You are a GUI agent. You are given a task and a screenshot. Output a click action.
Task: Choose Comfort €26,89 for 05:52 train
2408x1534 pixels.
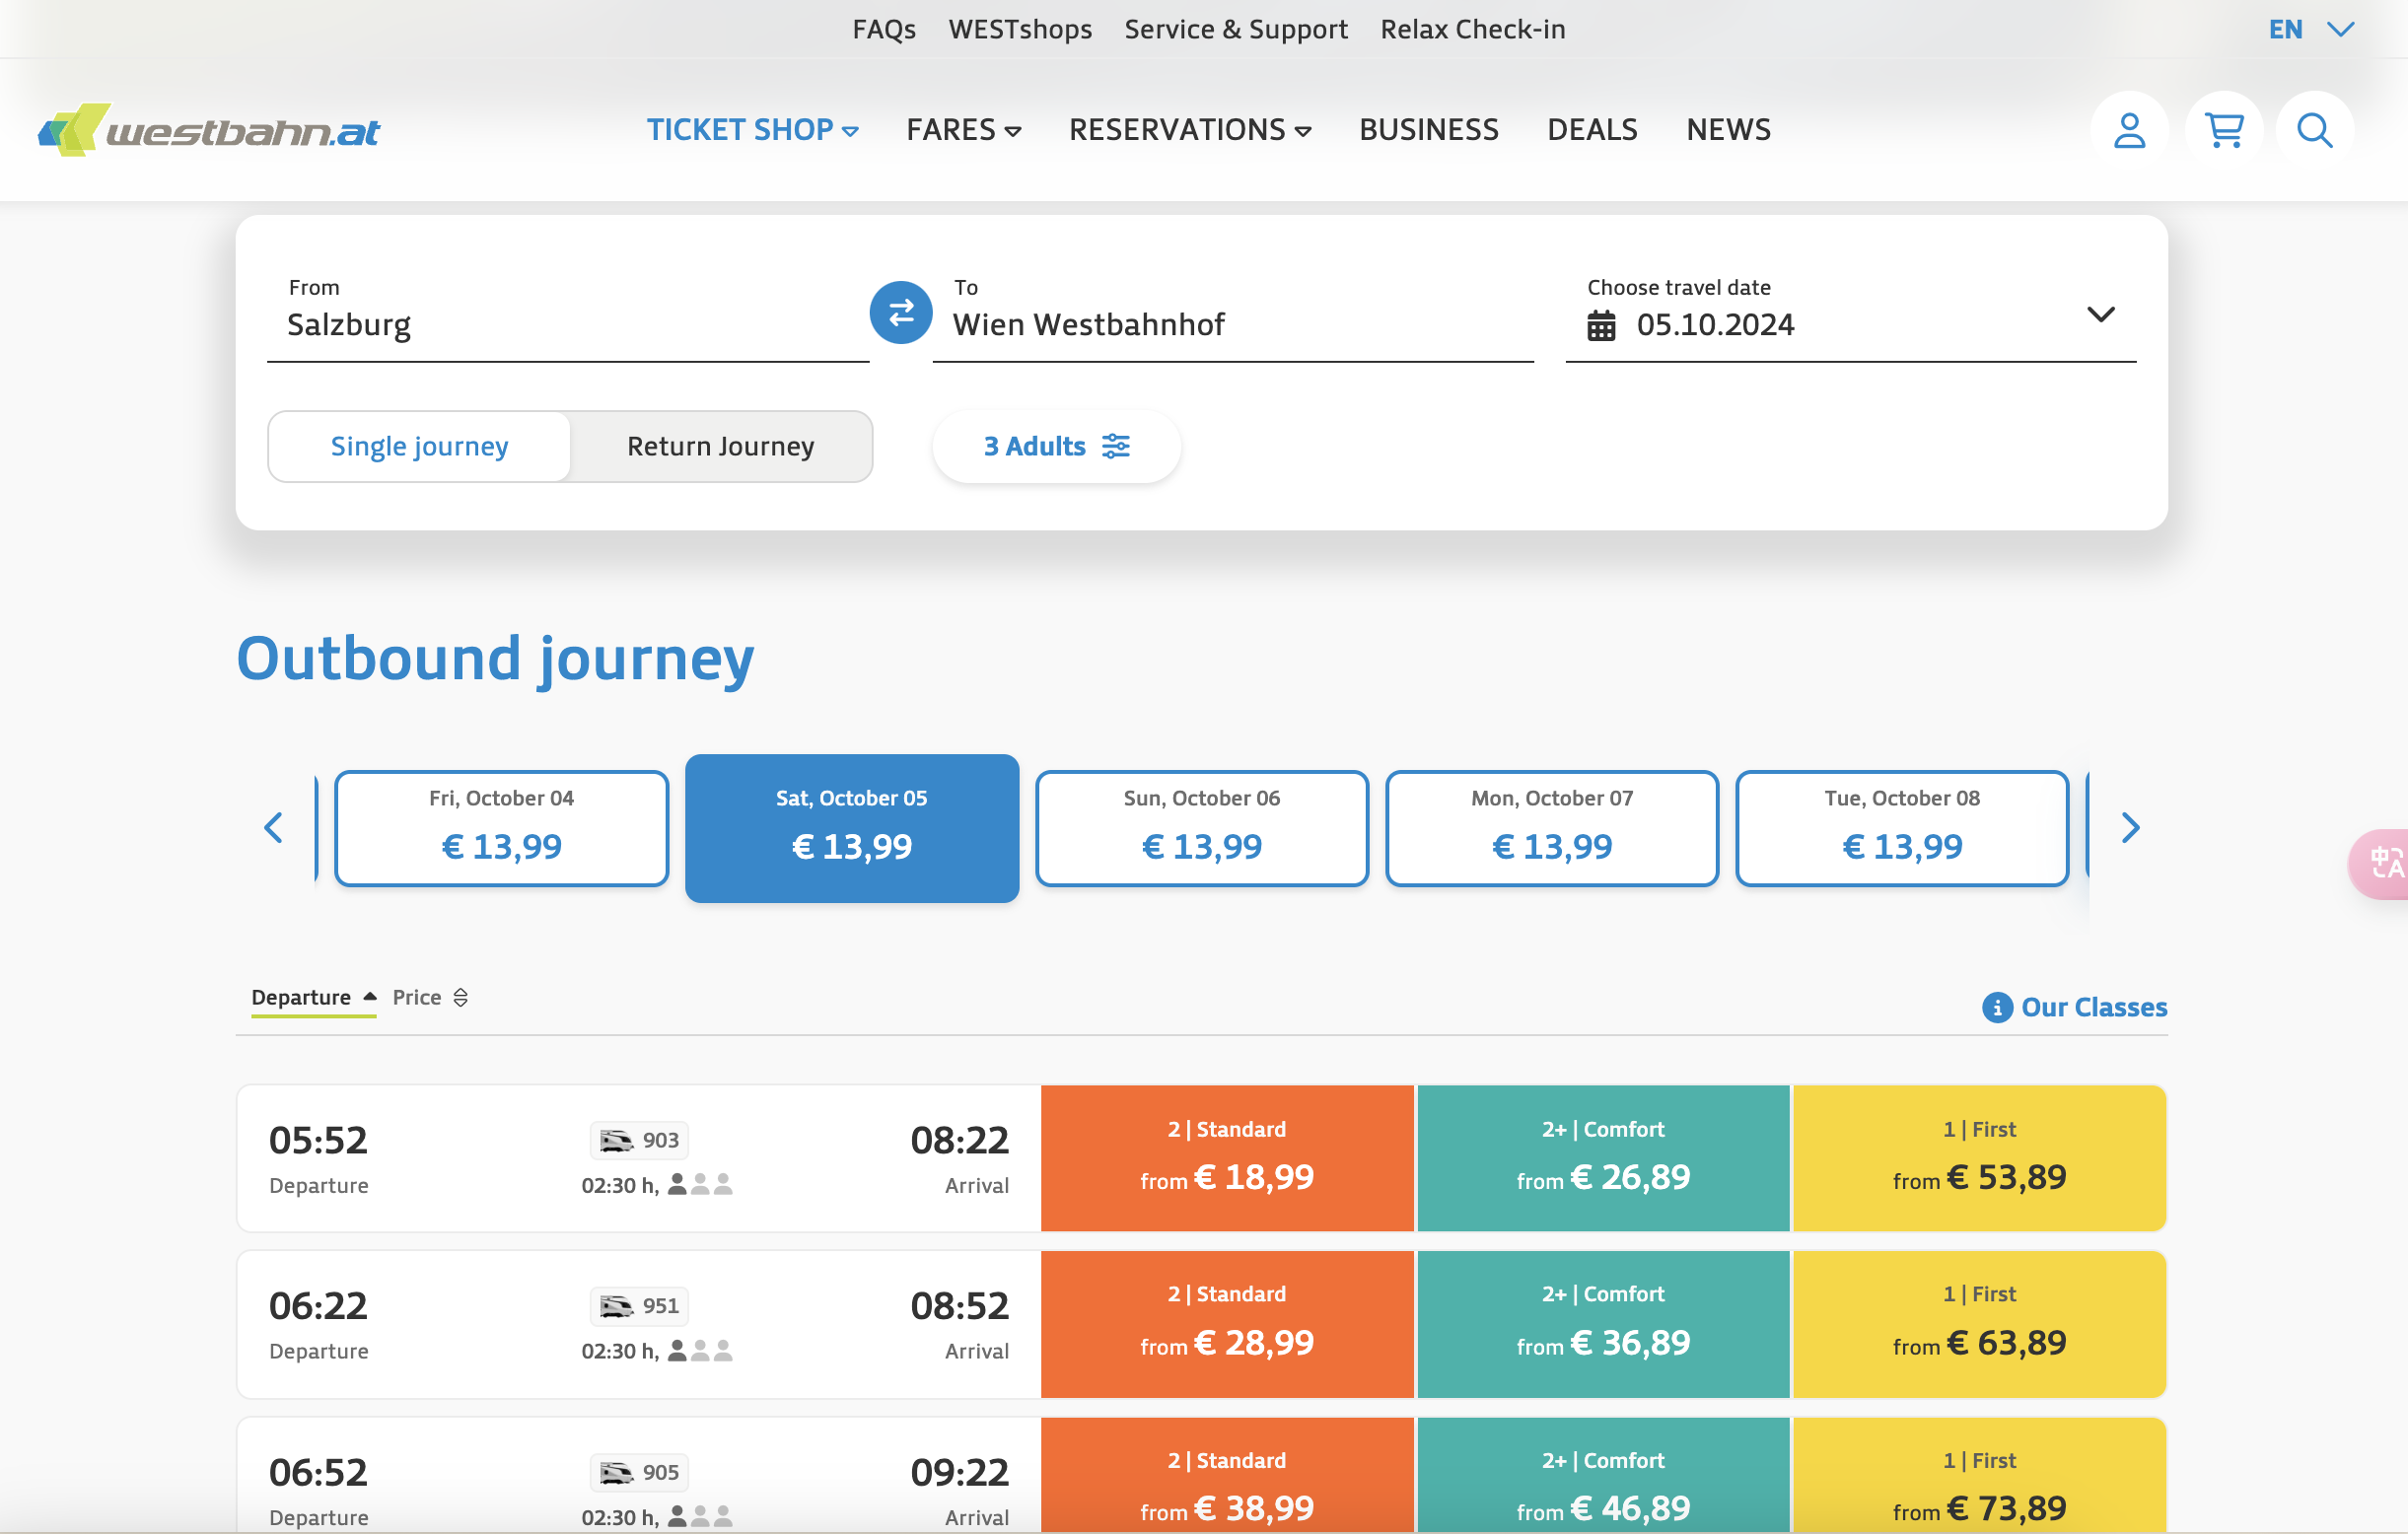click(1603, 1158)
